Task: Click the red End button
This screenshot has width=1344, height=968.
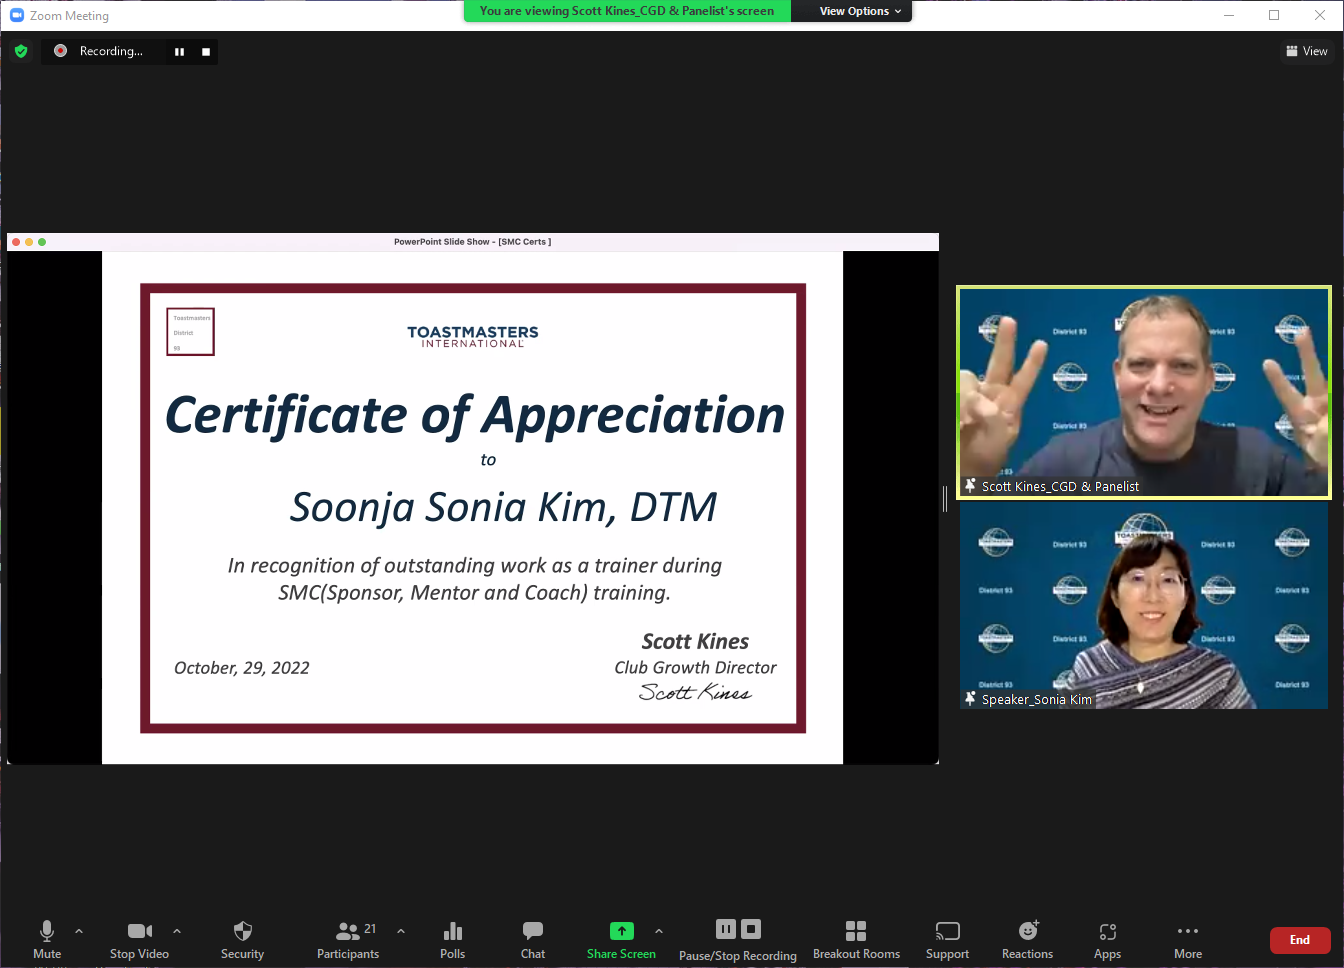Action: tap(1300, 940)
